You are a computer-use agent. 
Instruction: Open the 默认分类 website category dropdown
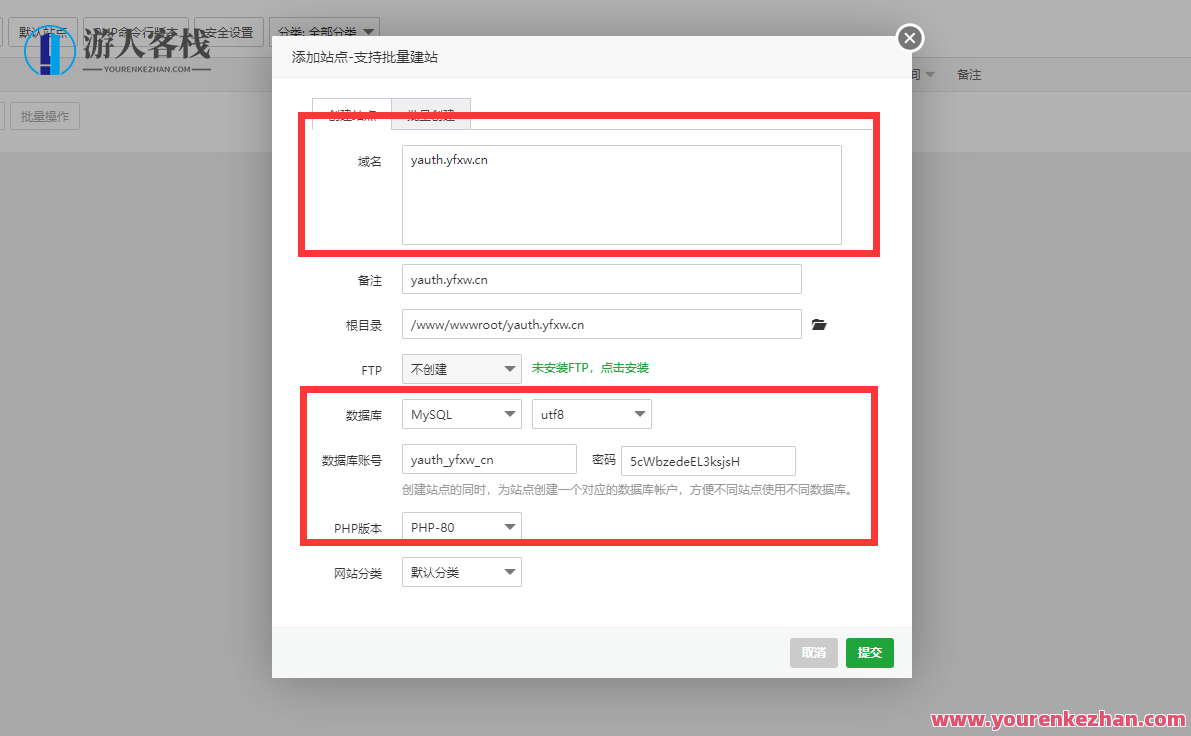pyautogui.click(x=461, y=571)
